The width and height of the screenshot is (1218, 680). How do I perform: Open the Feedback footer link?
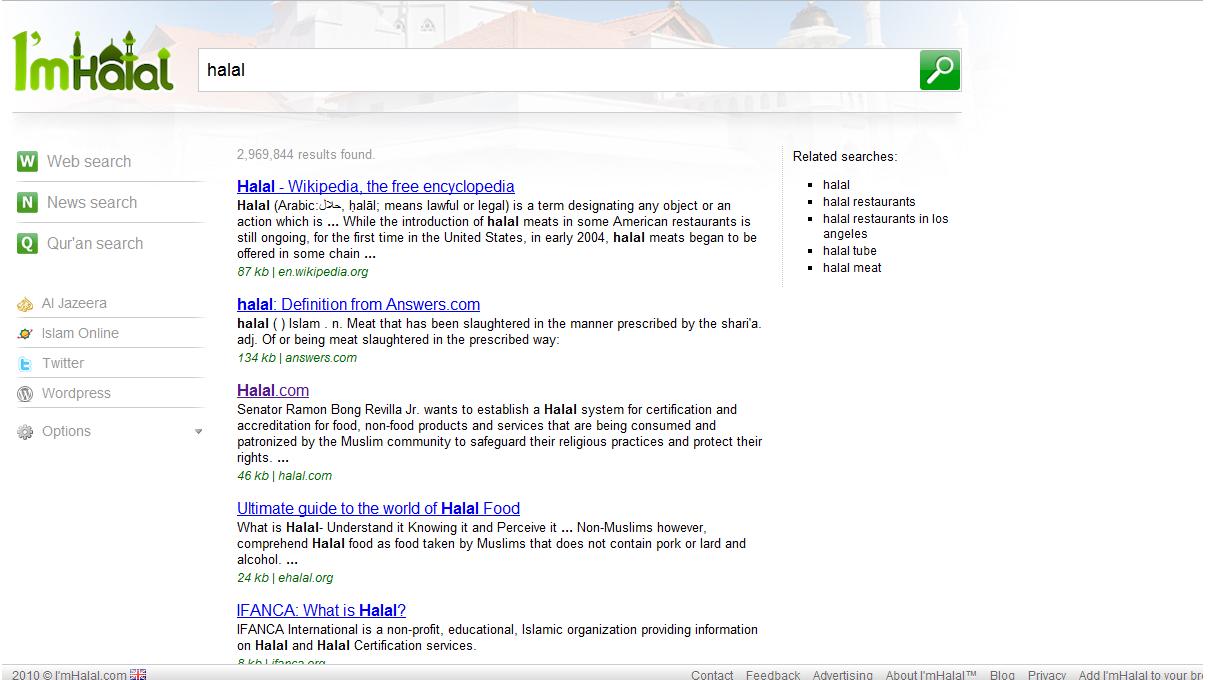click(x=773, y=675)
